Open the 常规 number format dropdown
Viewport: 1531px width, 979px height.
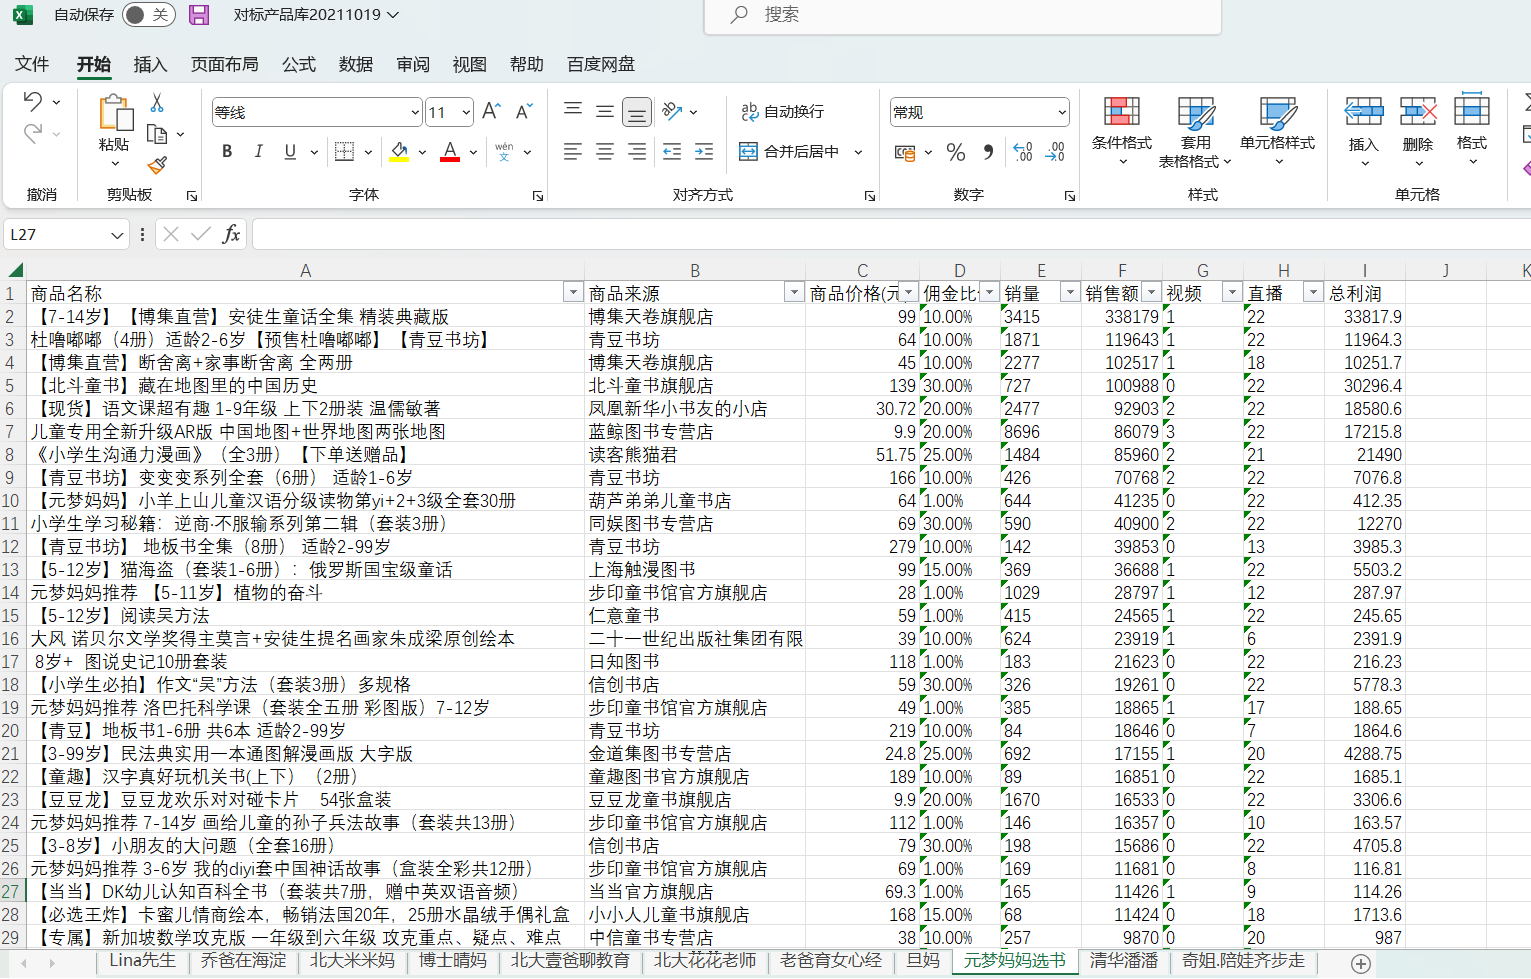click(1062, 112)
